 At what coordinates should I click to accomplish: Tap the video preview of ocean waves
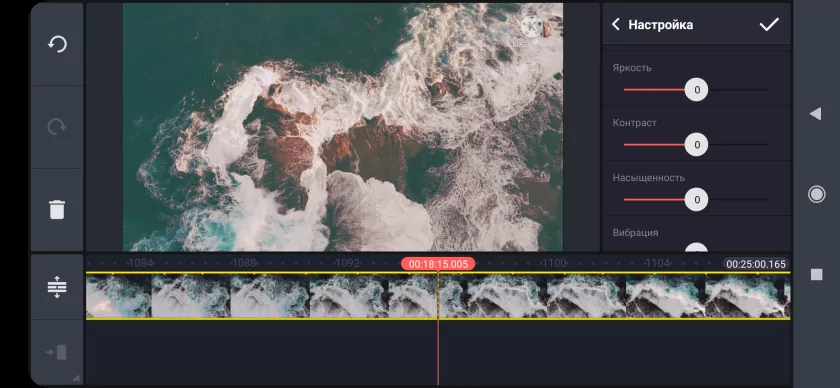pyautogui.click(x=343, y=127)
